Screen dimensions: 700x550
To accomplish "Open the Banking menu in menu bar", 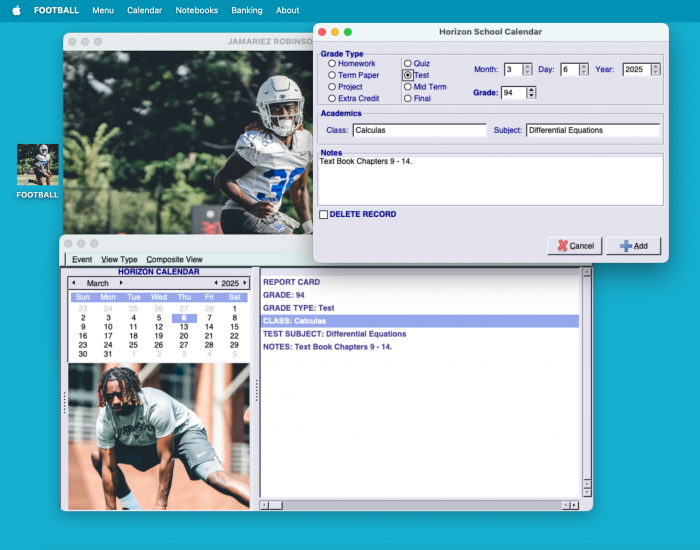I will (x=246, y=10).
